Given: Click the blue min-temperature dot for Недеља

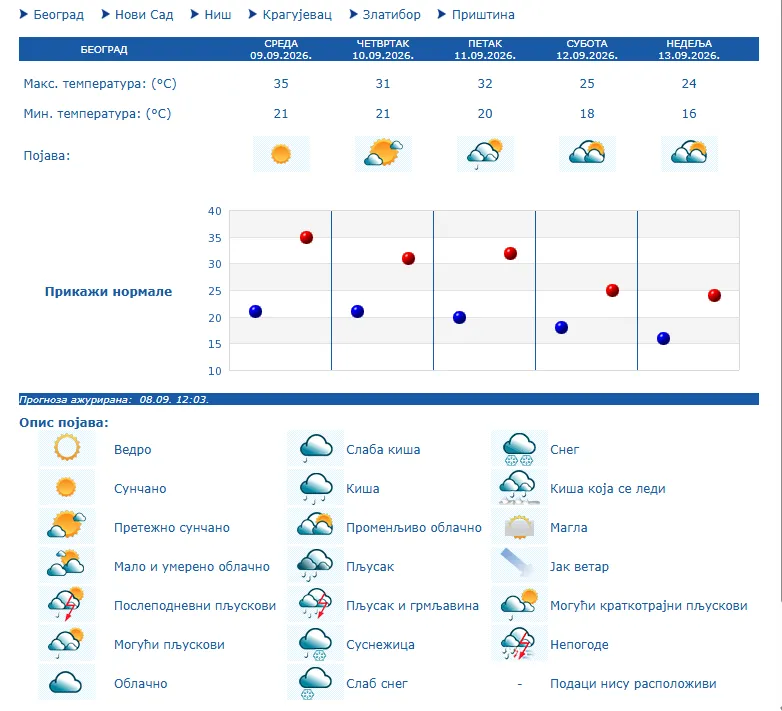Looking at the screenshot, I should tap(663, 339).
